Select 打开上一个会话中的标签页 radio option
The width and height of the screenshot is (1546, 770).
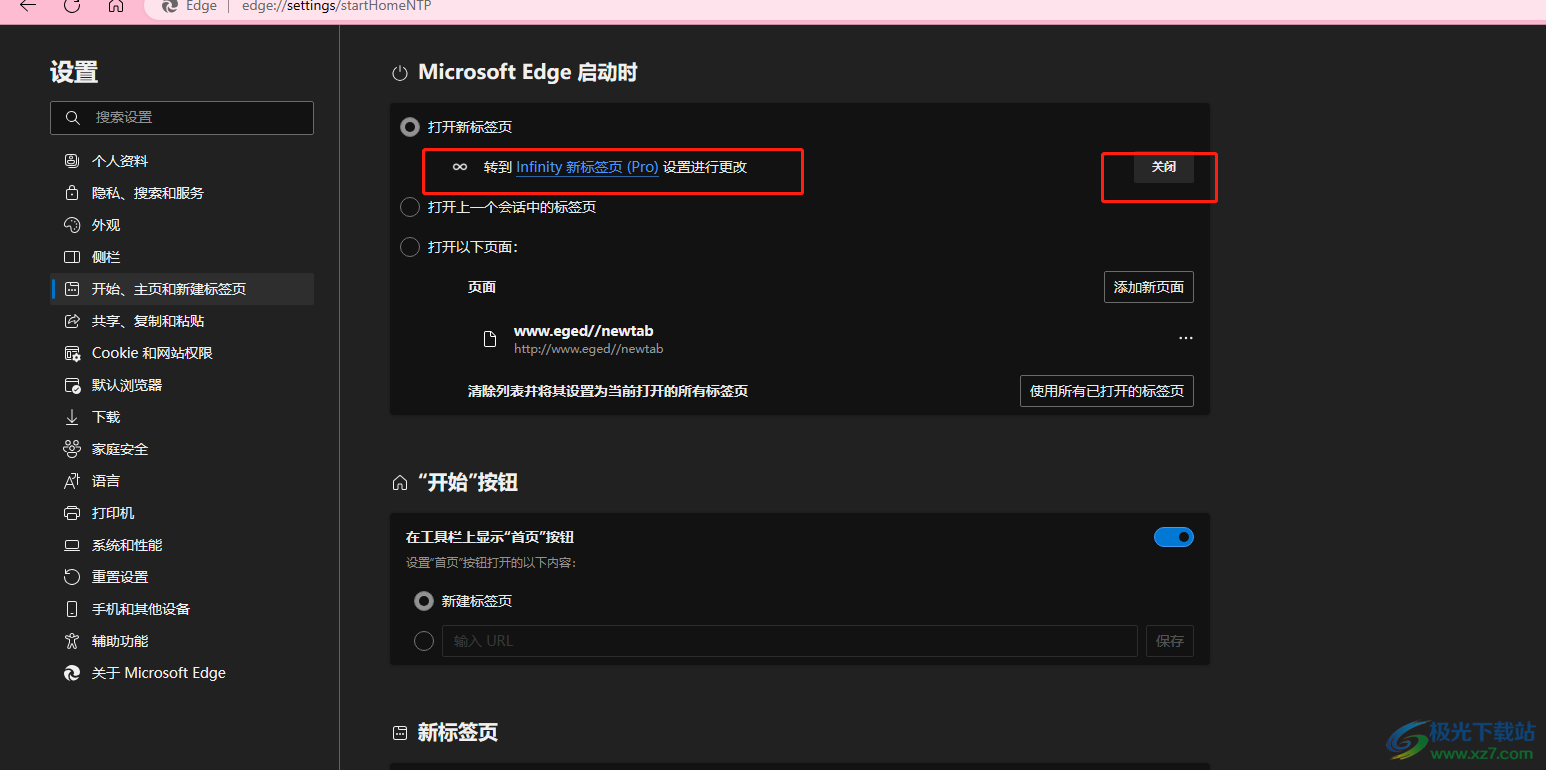click(x=410, y=207)
